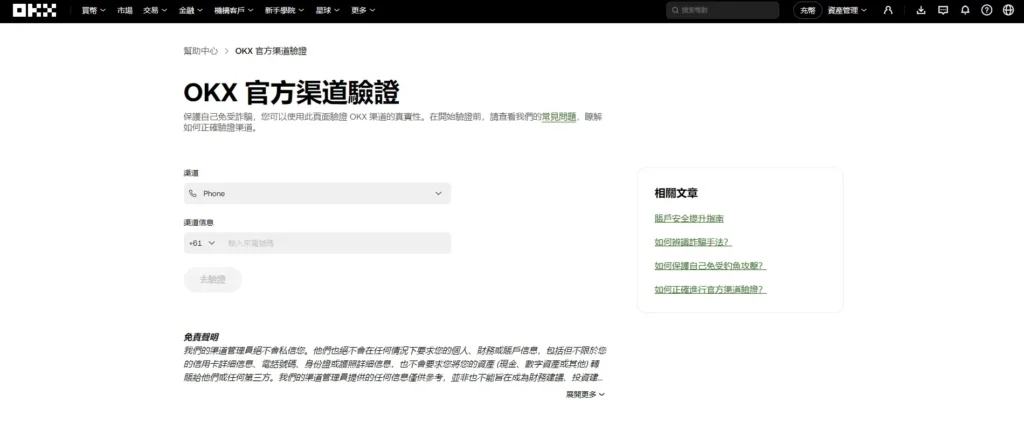The height and width of the screenshot is (430, 1024).
Task: Open 如何辨識詐騙手法 article
Action: pos(693,242)
